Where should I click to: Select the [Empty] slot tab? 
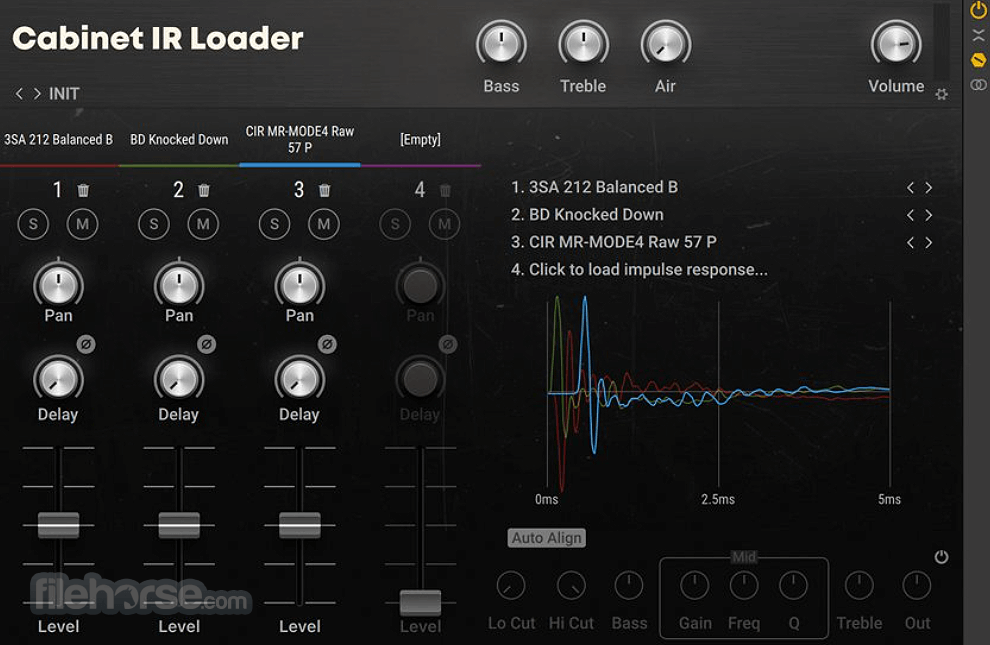[420, 139]
